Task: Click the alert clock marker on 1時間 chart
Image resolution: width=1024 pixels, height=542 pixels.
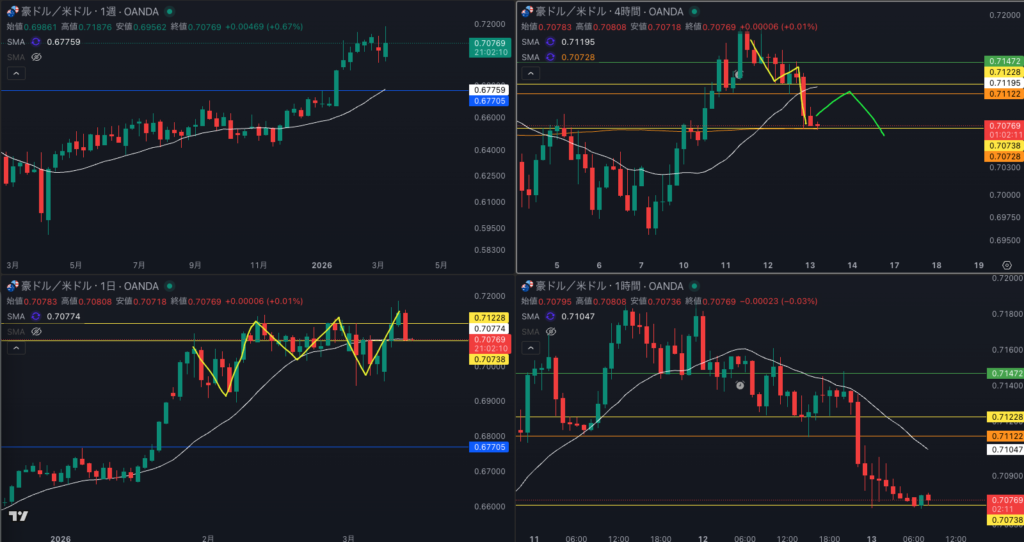Action: [x=740, y=385]
